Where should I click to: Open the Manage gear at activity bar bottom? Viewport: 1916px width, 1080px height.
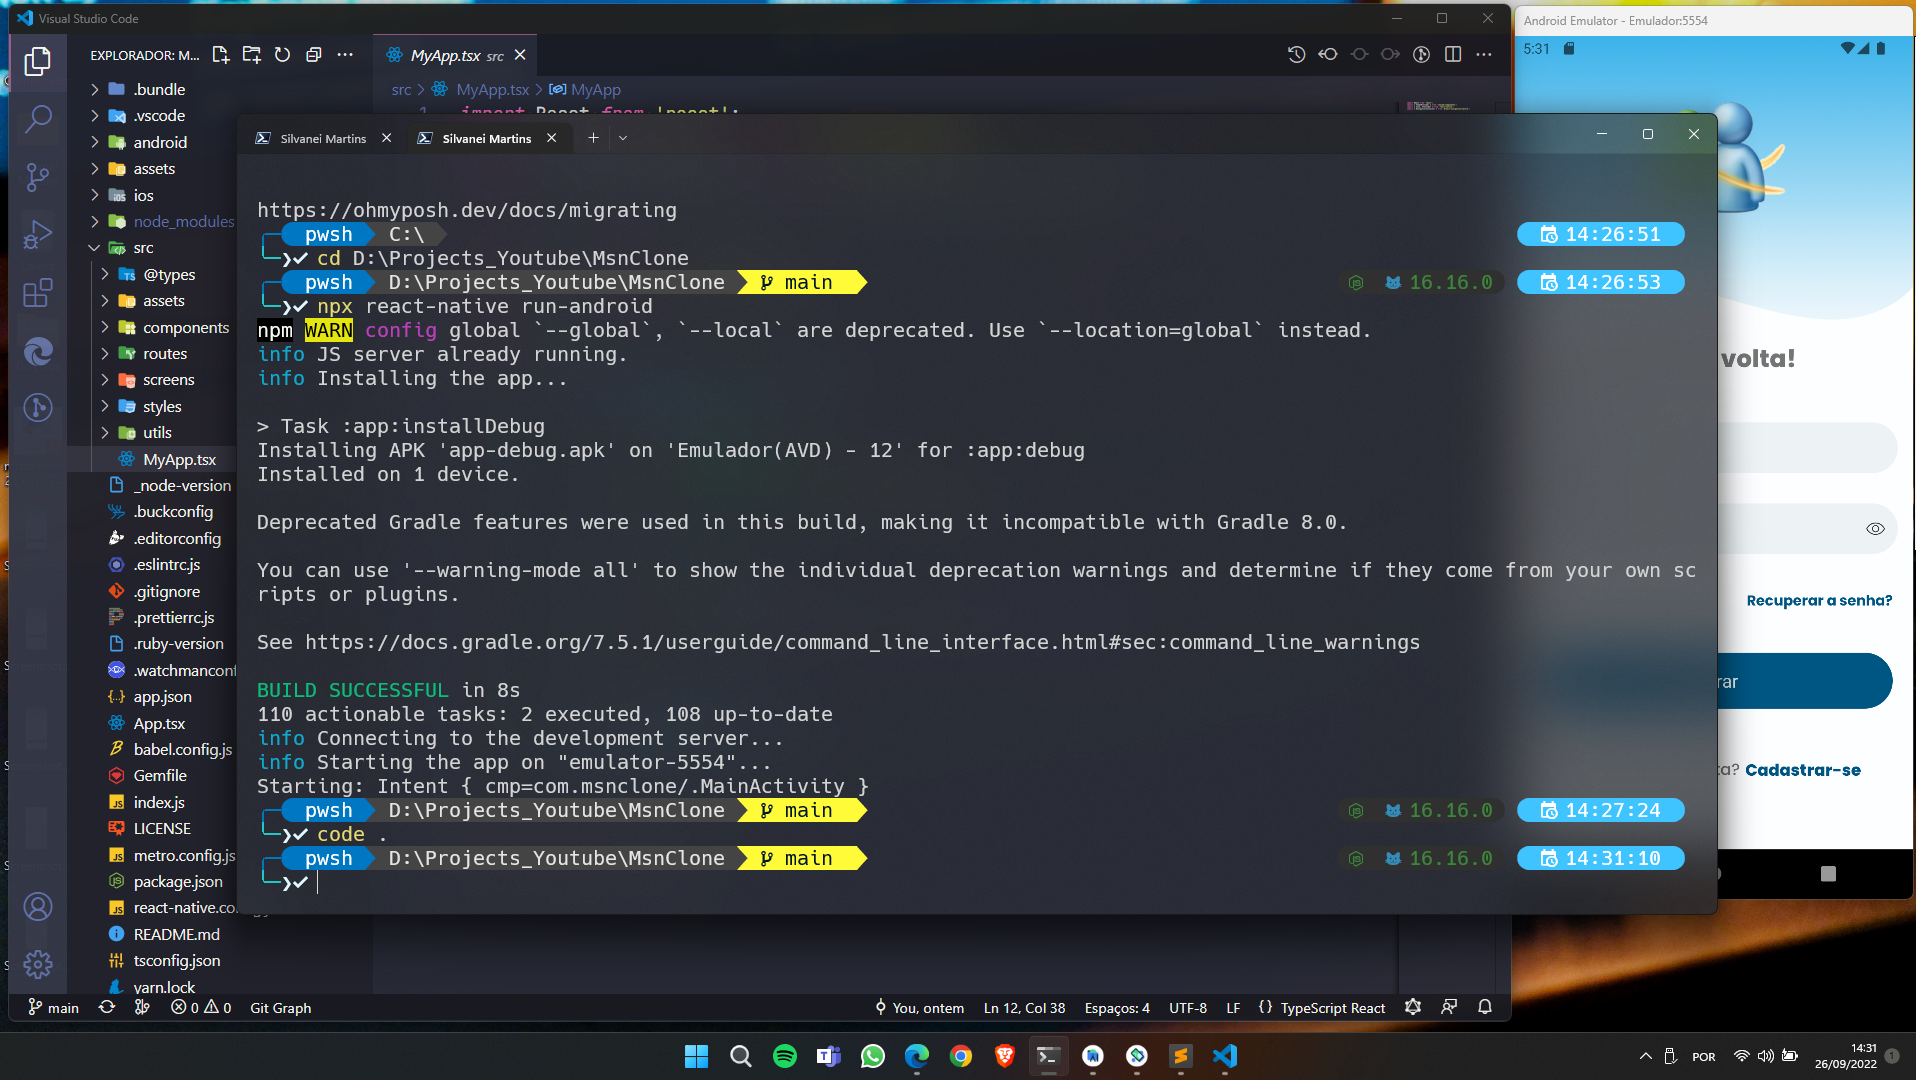(x=38, y=965)
